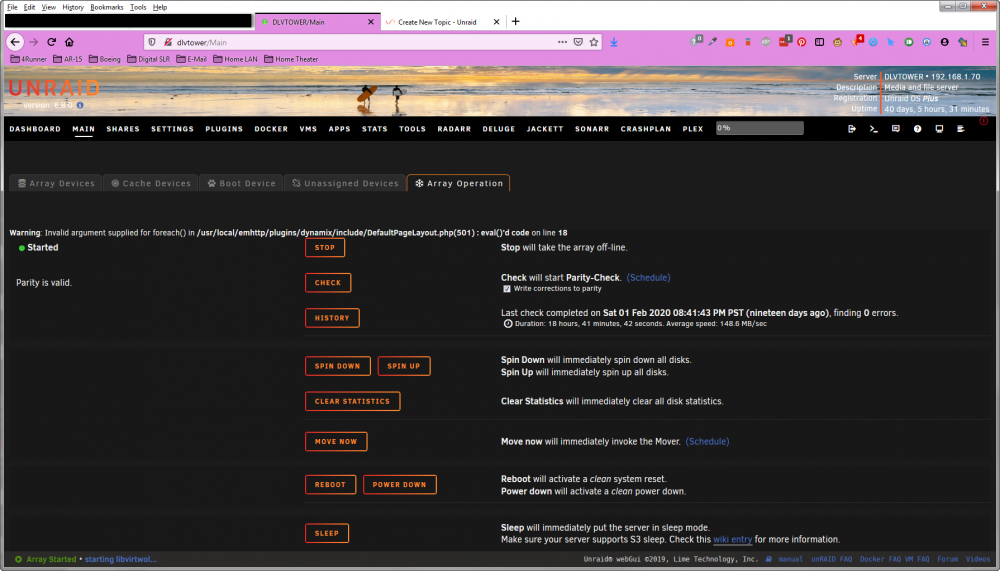
Task: Go to Firefox home page icon
Action: [70, 42]
